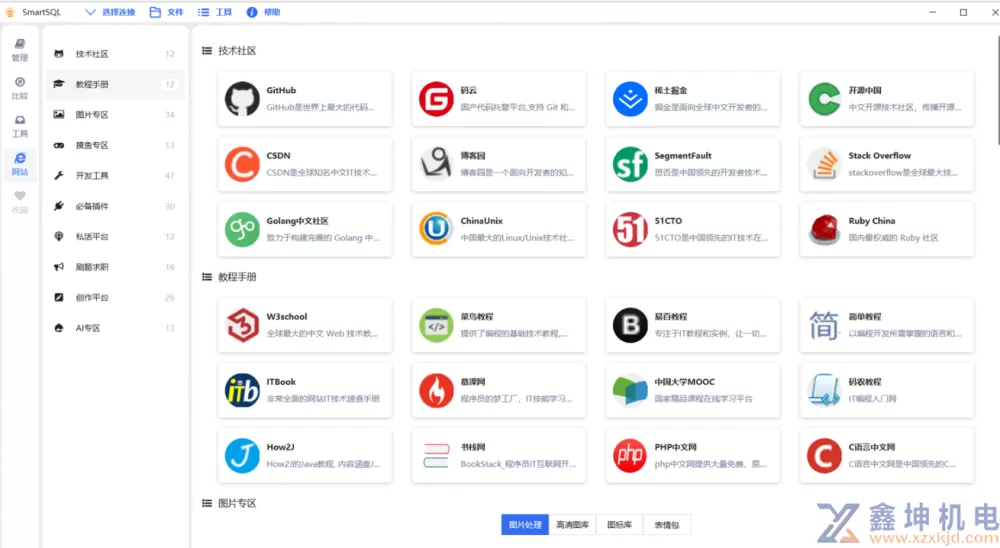
Task: Open the 简单教程 card
Action: click(886, 325)
